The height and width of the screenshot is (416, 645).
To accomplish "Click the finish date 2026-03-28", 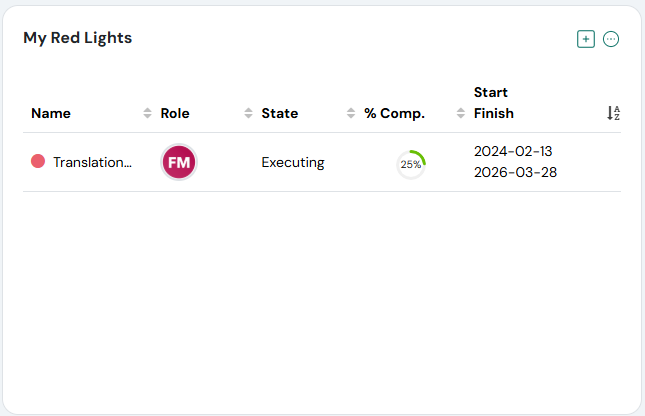I will coord(515,172).
